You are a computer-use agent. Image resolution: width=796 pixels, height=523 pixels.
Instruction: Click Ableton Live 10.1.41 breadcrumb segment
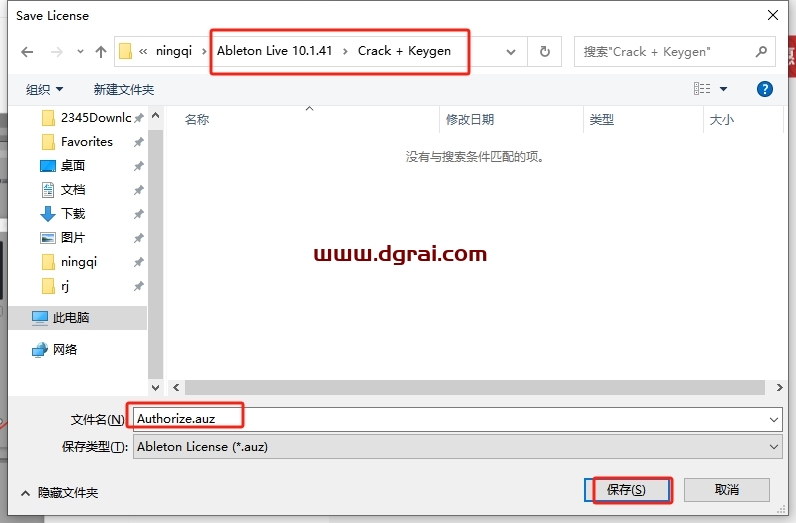(x=274, y=51)
